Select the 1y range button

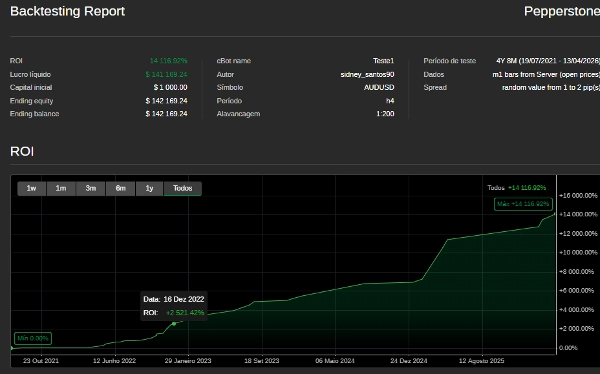(x=150, y=188)
